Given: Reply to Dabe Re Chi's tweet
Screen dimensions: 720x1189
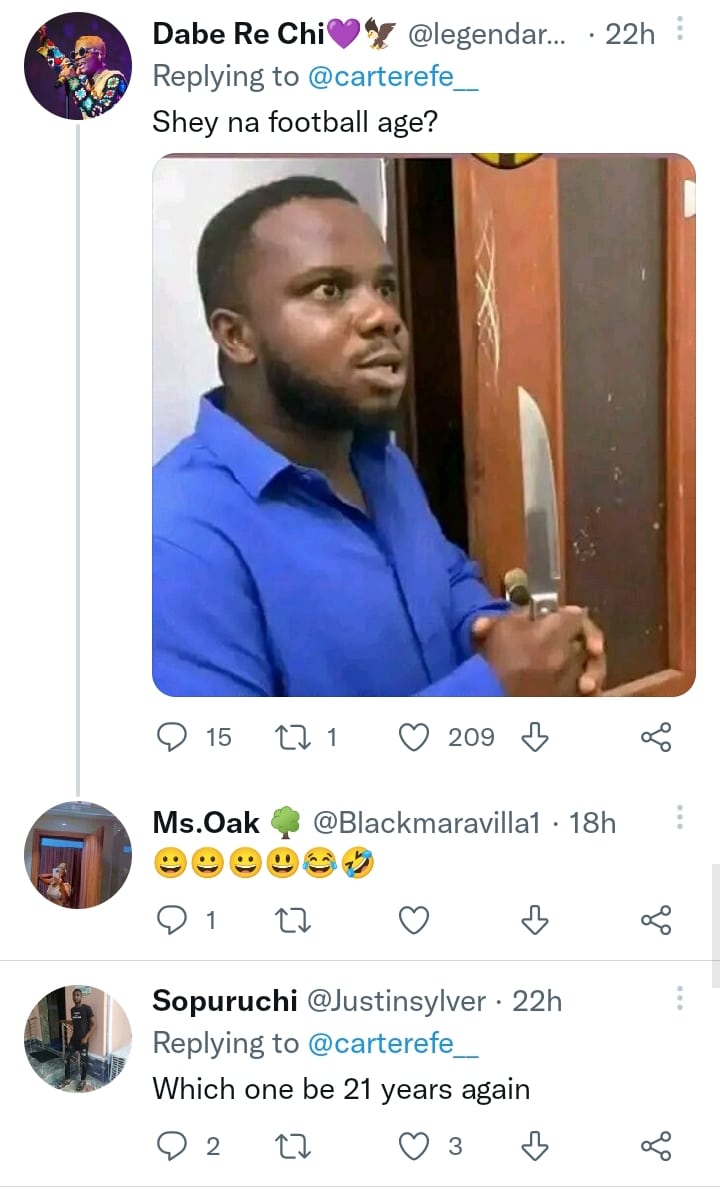Looking at the screenshot, I should tap(173, 738).
